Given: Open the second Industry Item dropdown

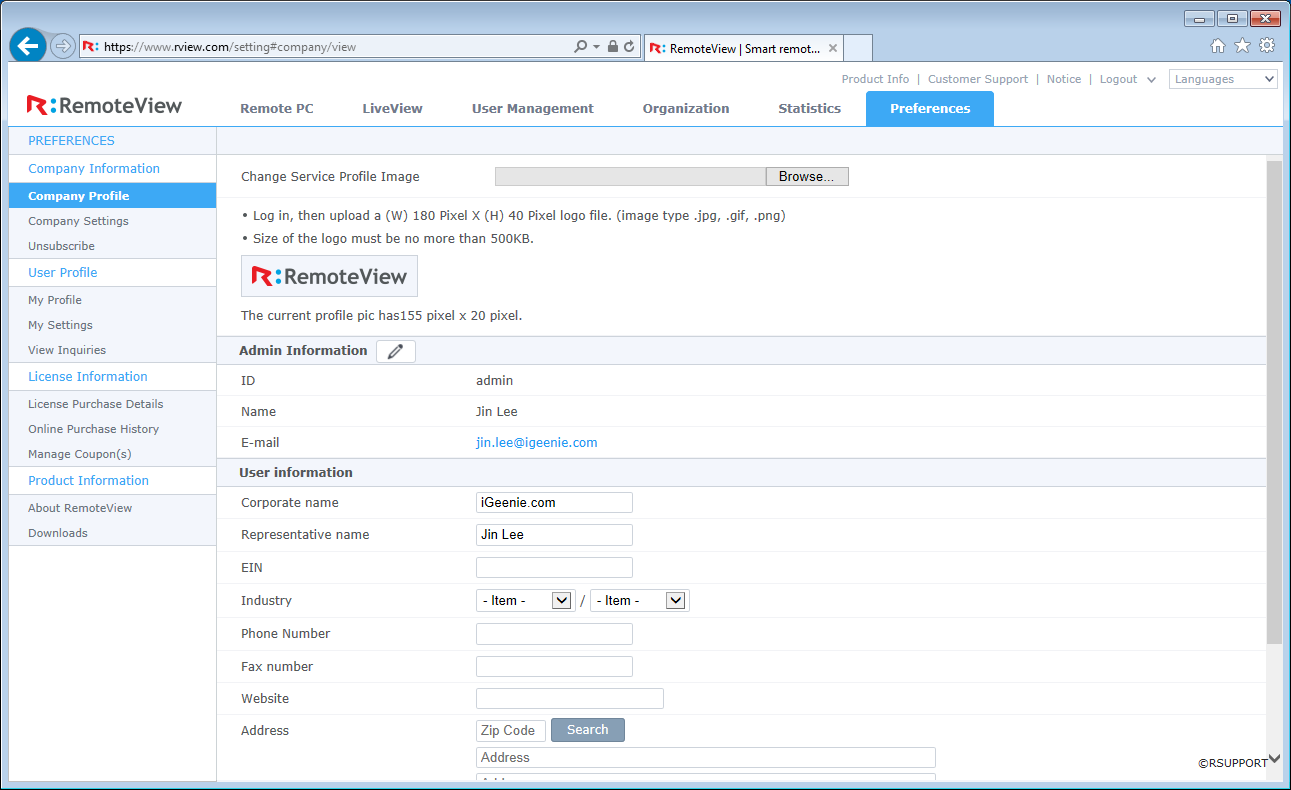Looking at the screenshot, I should point(639,601).
